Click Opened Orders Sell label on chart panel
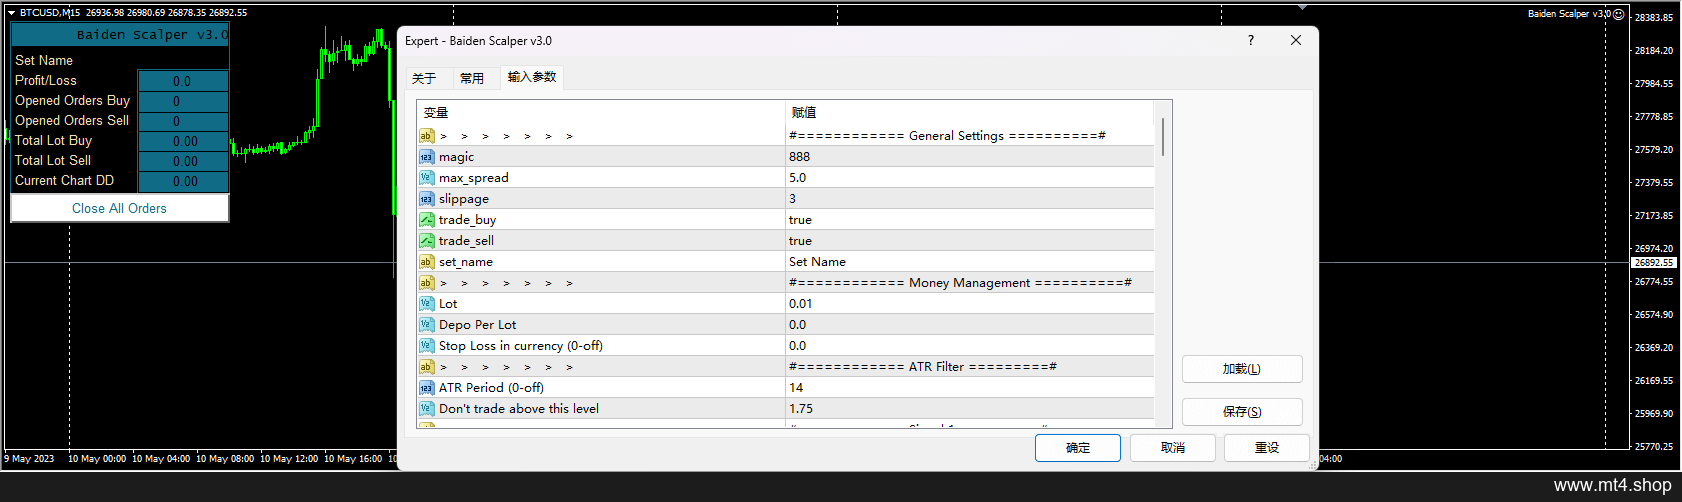The width and height of the screenshot is (1682, 502). (x=72, y=121)
